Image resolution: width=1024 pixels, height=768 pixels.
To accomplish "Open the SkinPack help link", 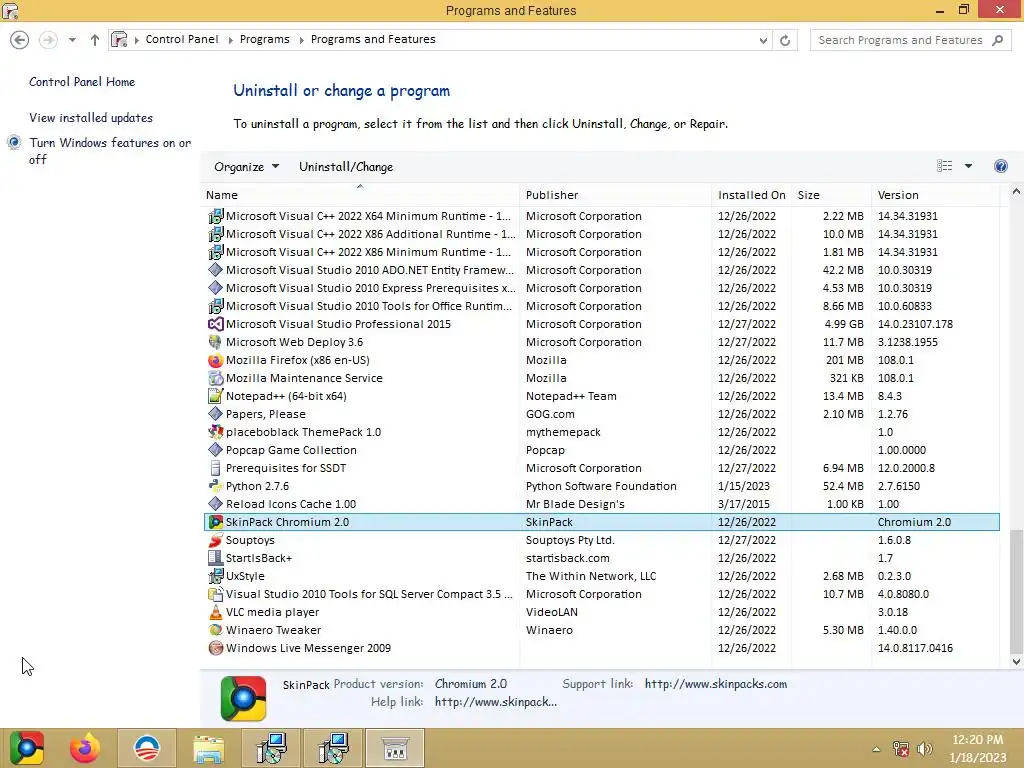I will click(496, 702).
